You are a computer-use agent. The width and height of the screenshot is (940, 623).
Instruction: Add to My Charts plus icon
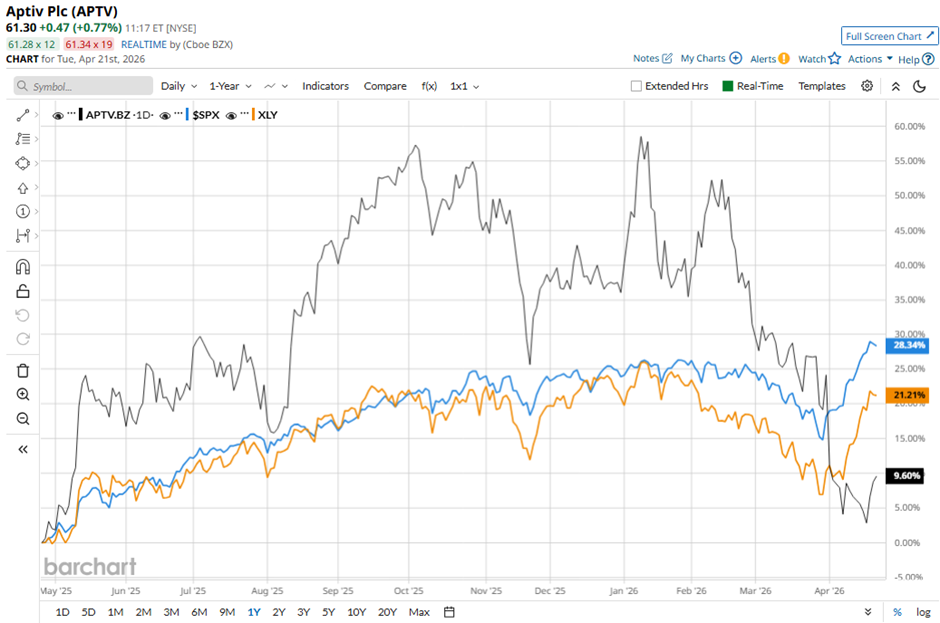coord(736,58)
